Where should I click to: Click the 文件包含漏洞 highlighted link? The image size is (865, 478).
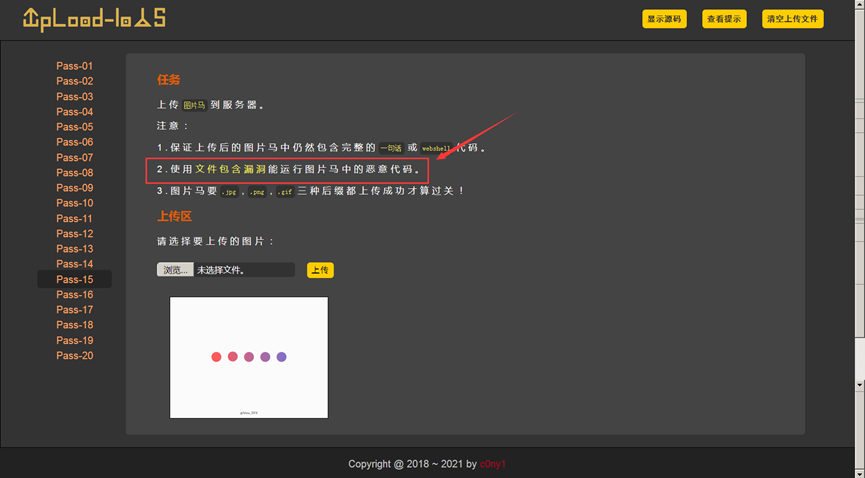(x=231, y=169)
